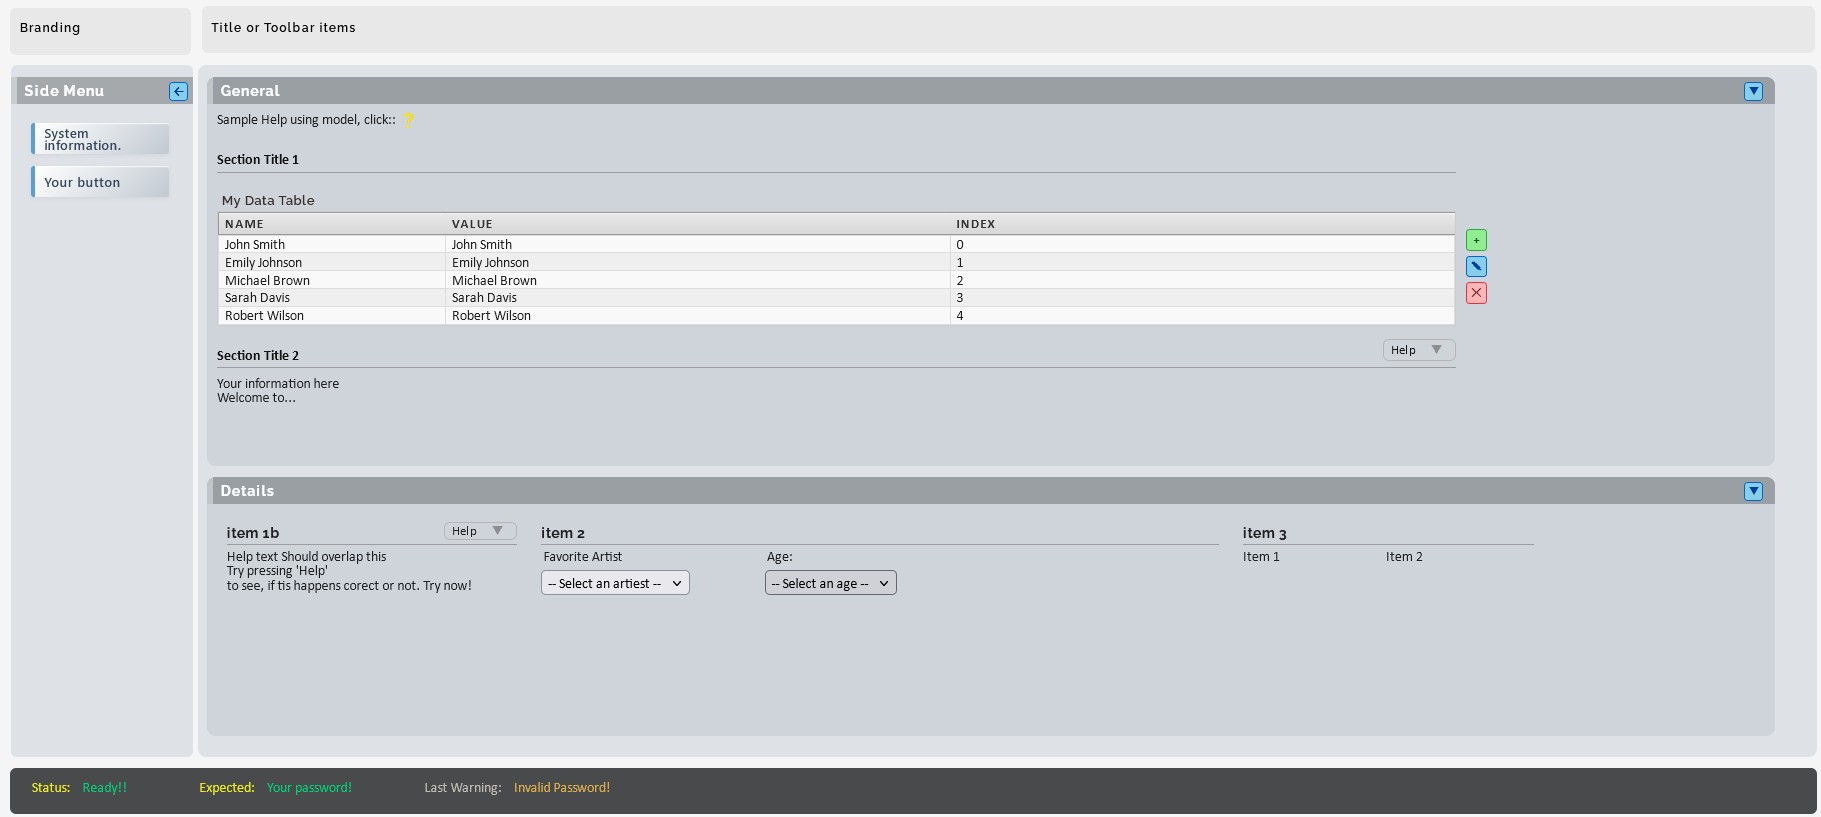Screen dimensions: 1821x817
Task: Click the green add row icon
Action: tap(1476, 240)
